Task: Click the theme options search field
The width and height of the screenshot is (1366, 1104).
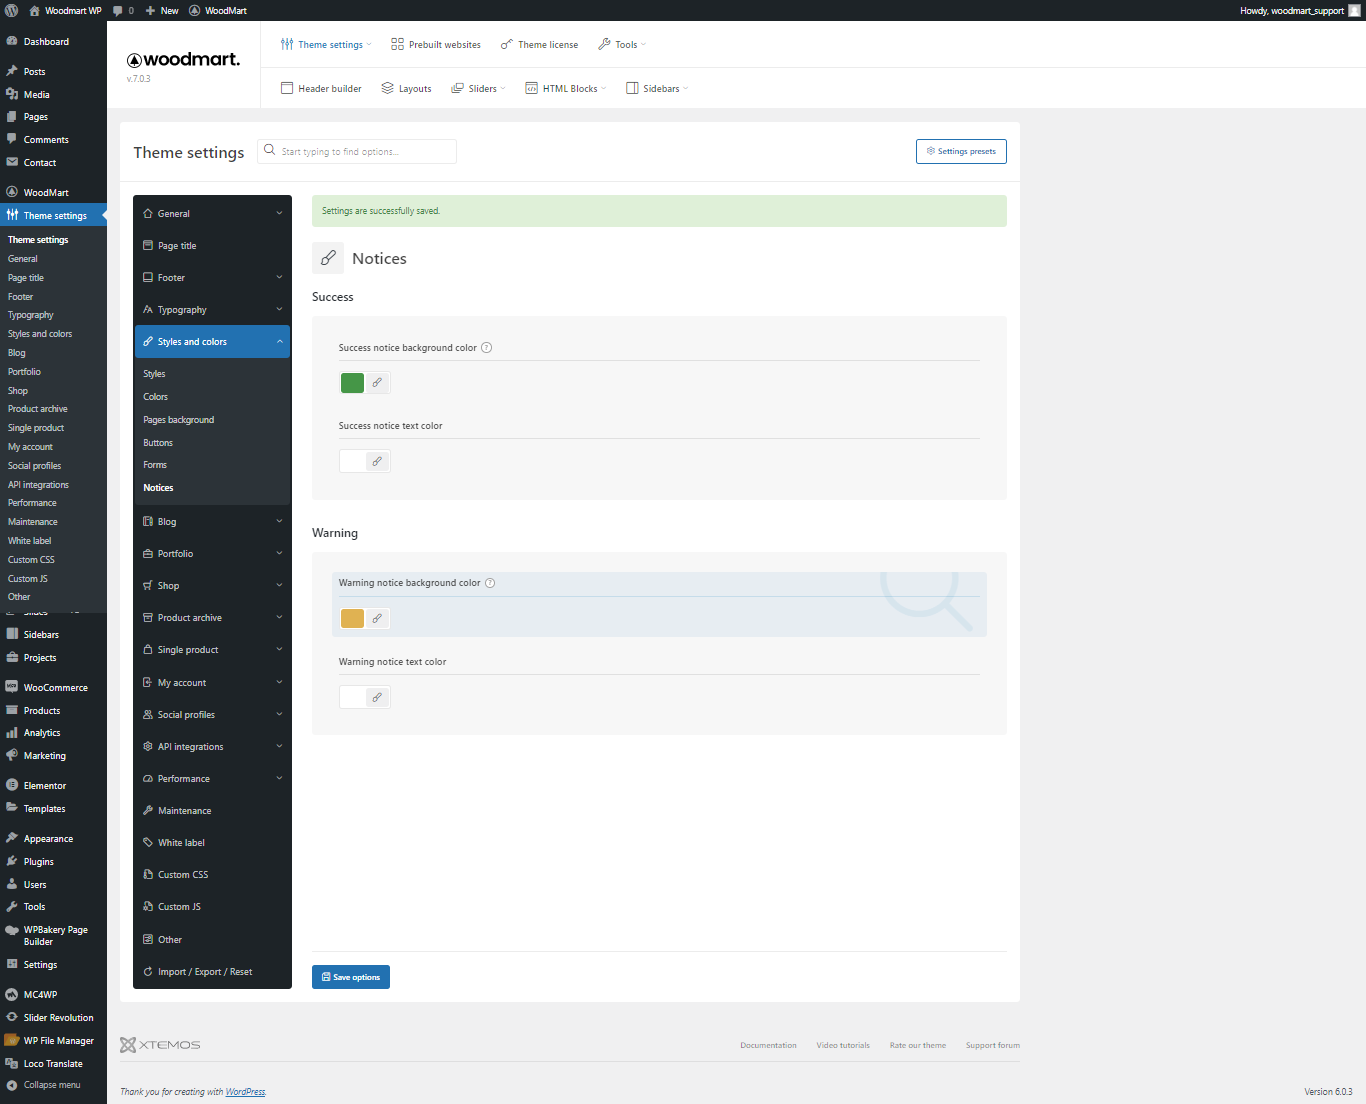Action: click(357, 151)
